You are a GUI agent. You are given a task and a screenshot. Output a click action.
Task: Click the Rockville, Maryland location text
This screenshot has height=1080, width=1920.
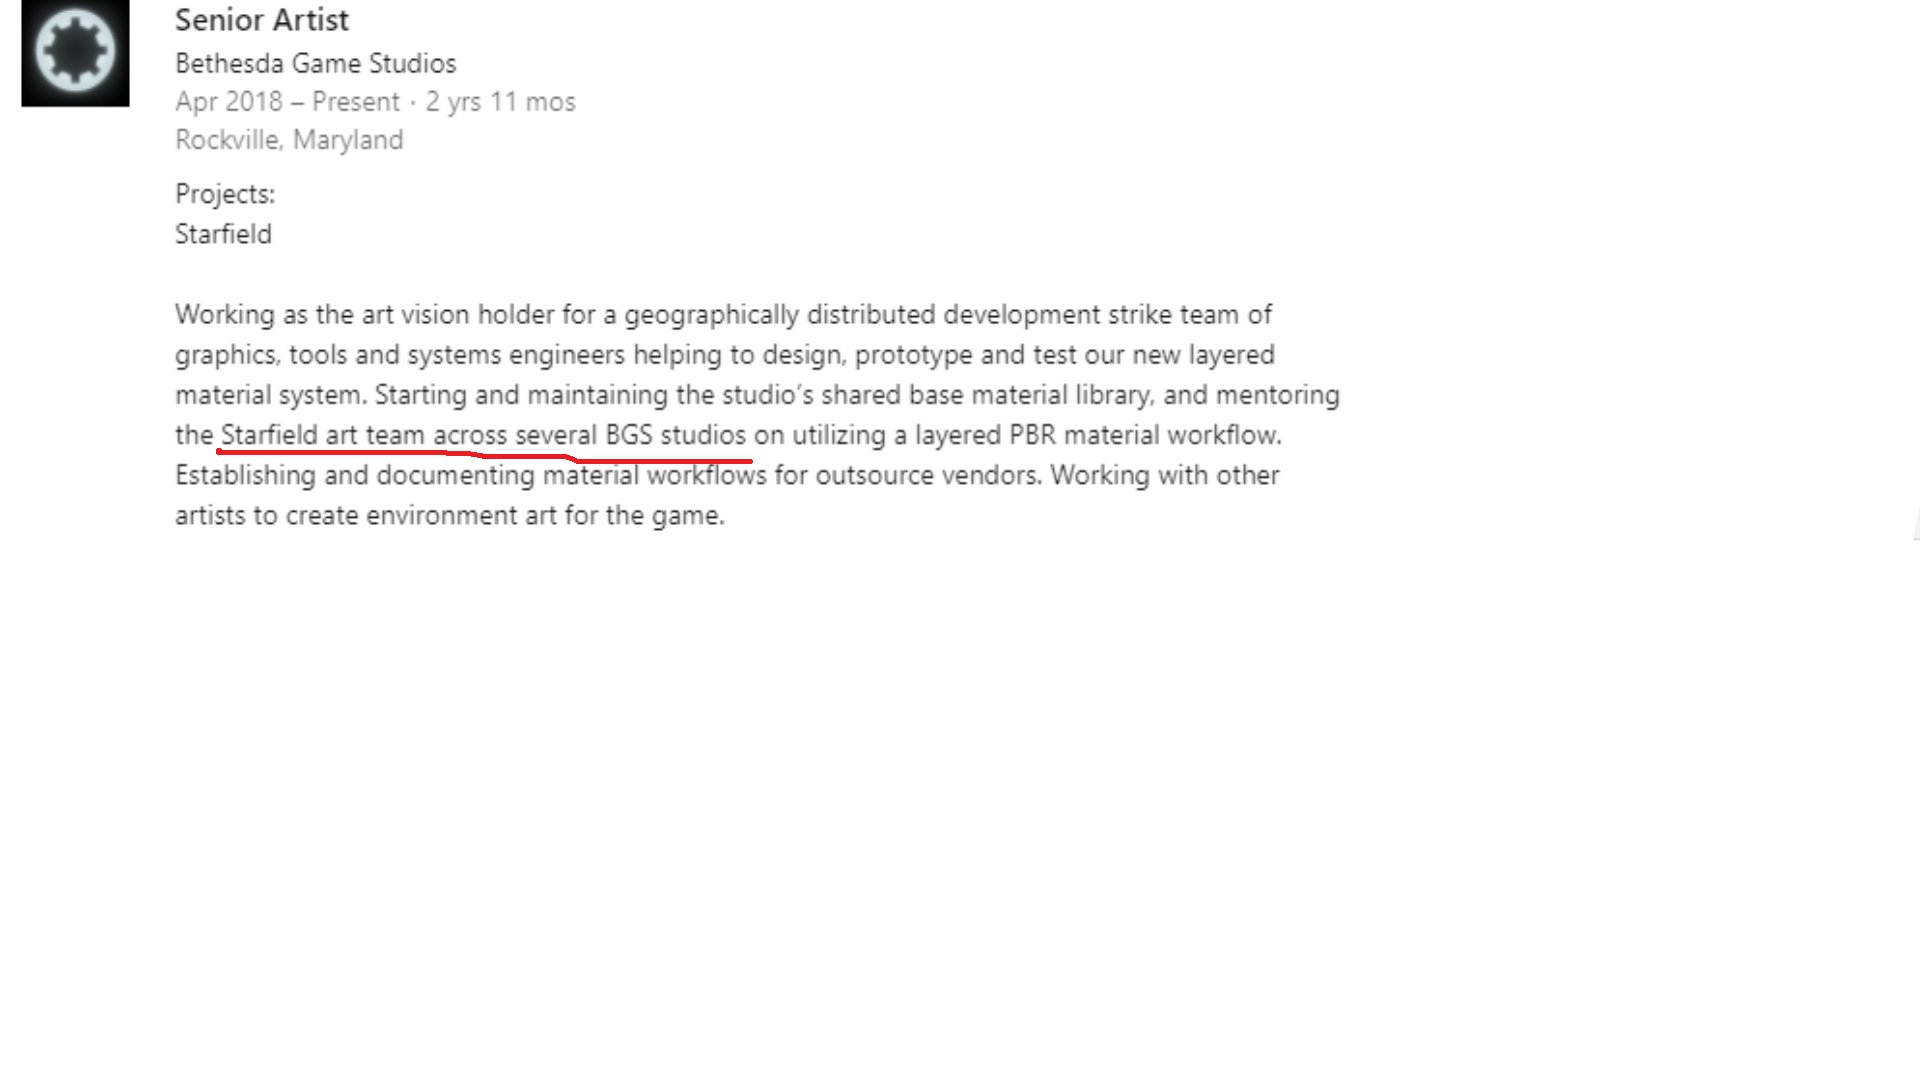coord(289,140)
